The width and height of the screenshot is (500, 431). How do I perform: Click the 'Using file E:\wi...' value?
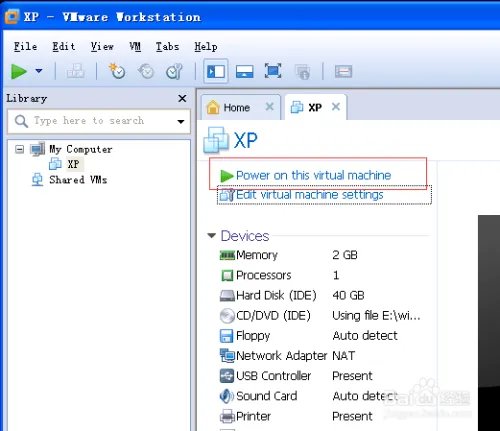[x=376, y=316]
